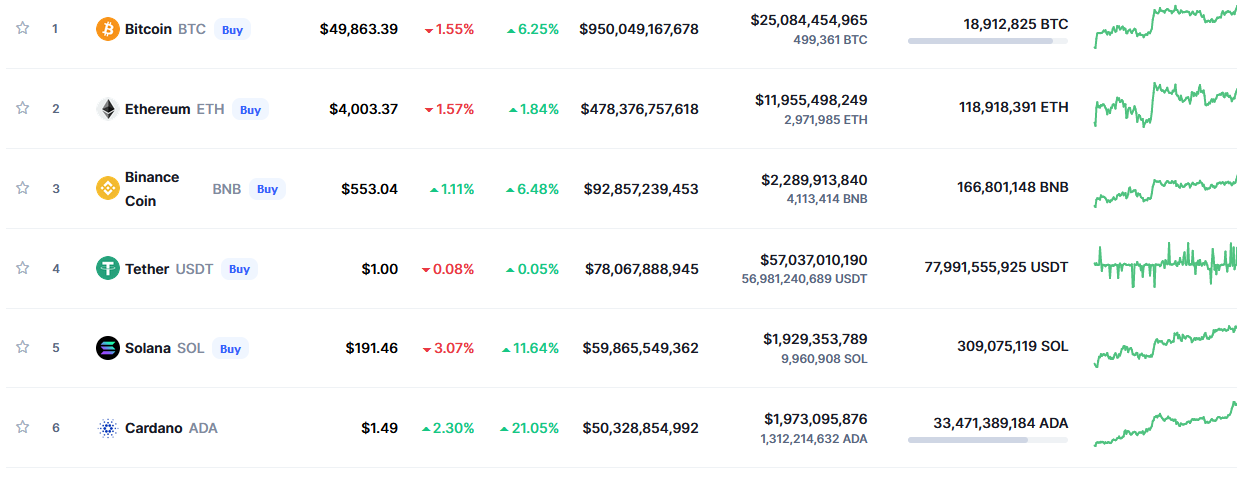The image size is (1252, 479).
Task: Add Cardano to watchlist via star
Action: pos(22,427)
